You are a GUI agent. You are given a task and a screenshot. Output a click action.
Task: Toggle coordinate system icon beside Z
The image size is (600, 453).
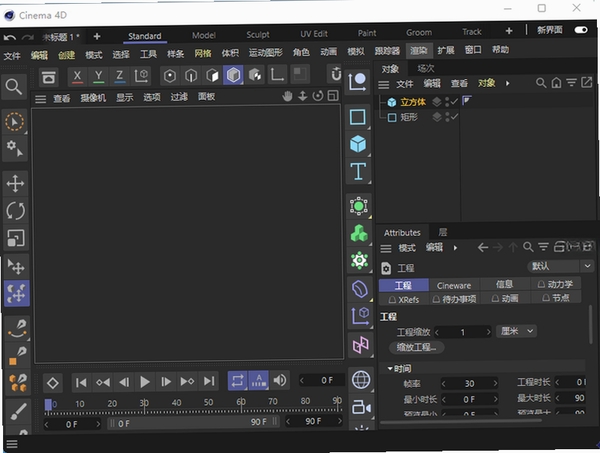click(x=141, y=76)
